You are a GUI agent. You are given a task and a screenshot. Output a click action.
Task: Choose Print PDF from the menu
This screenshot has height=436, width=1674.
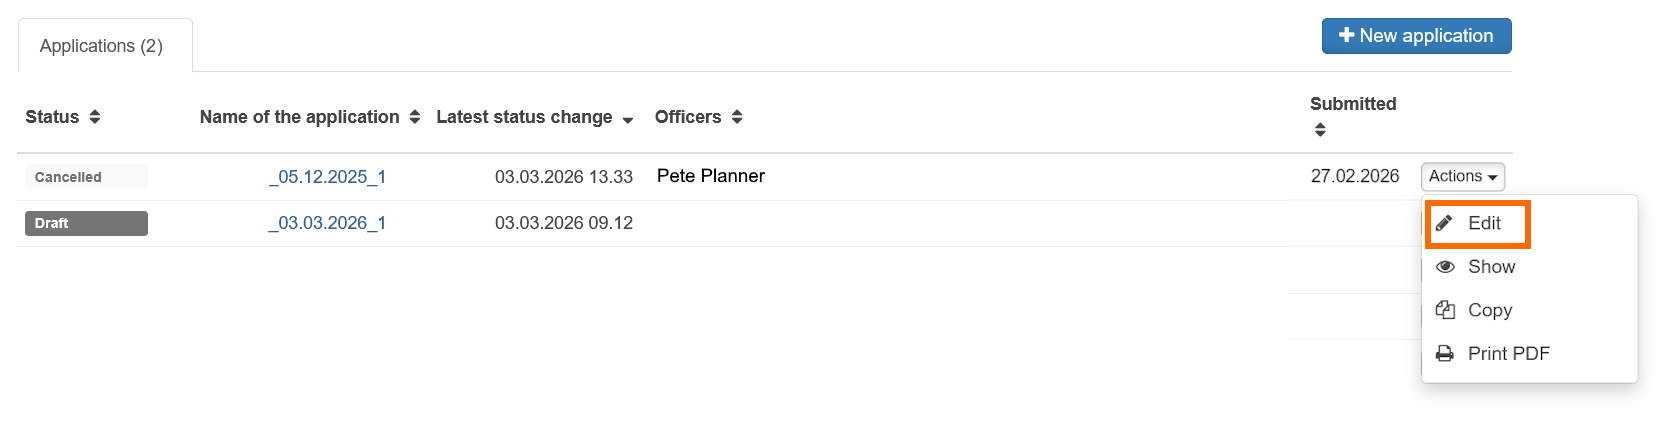(x=1508, y=354)
